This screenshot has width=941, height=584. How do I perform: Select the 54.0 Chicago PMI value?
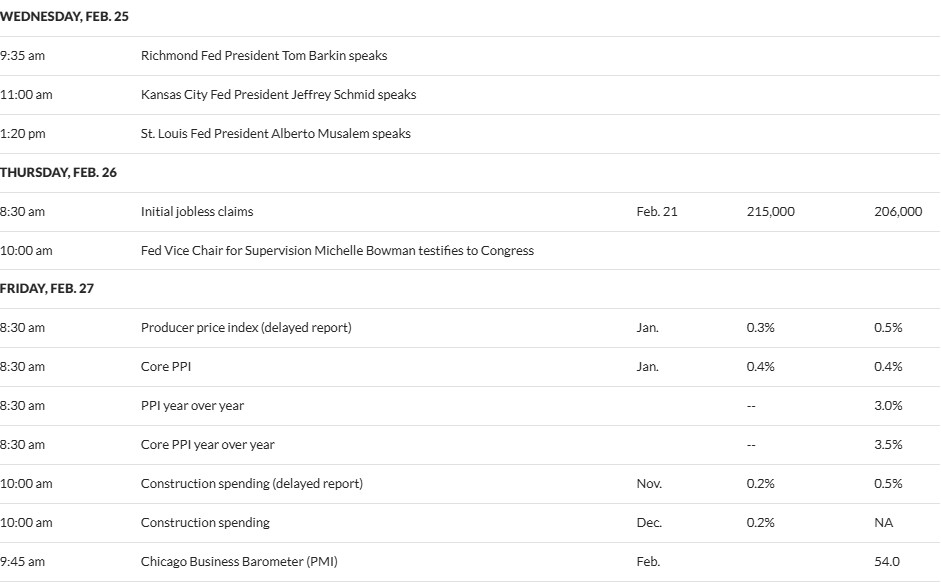pyautogui.click(x=886, y=562)
